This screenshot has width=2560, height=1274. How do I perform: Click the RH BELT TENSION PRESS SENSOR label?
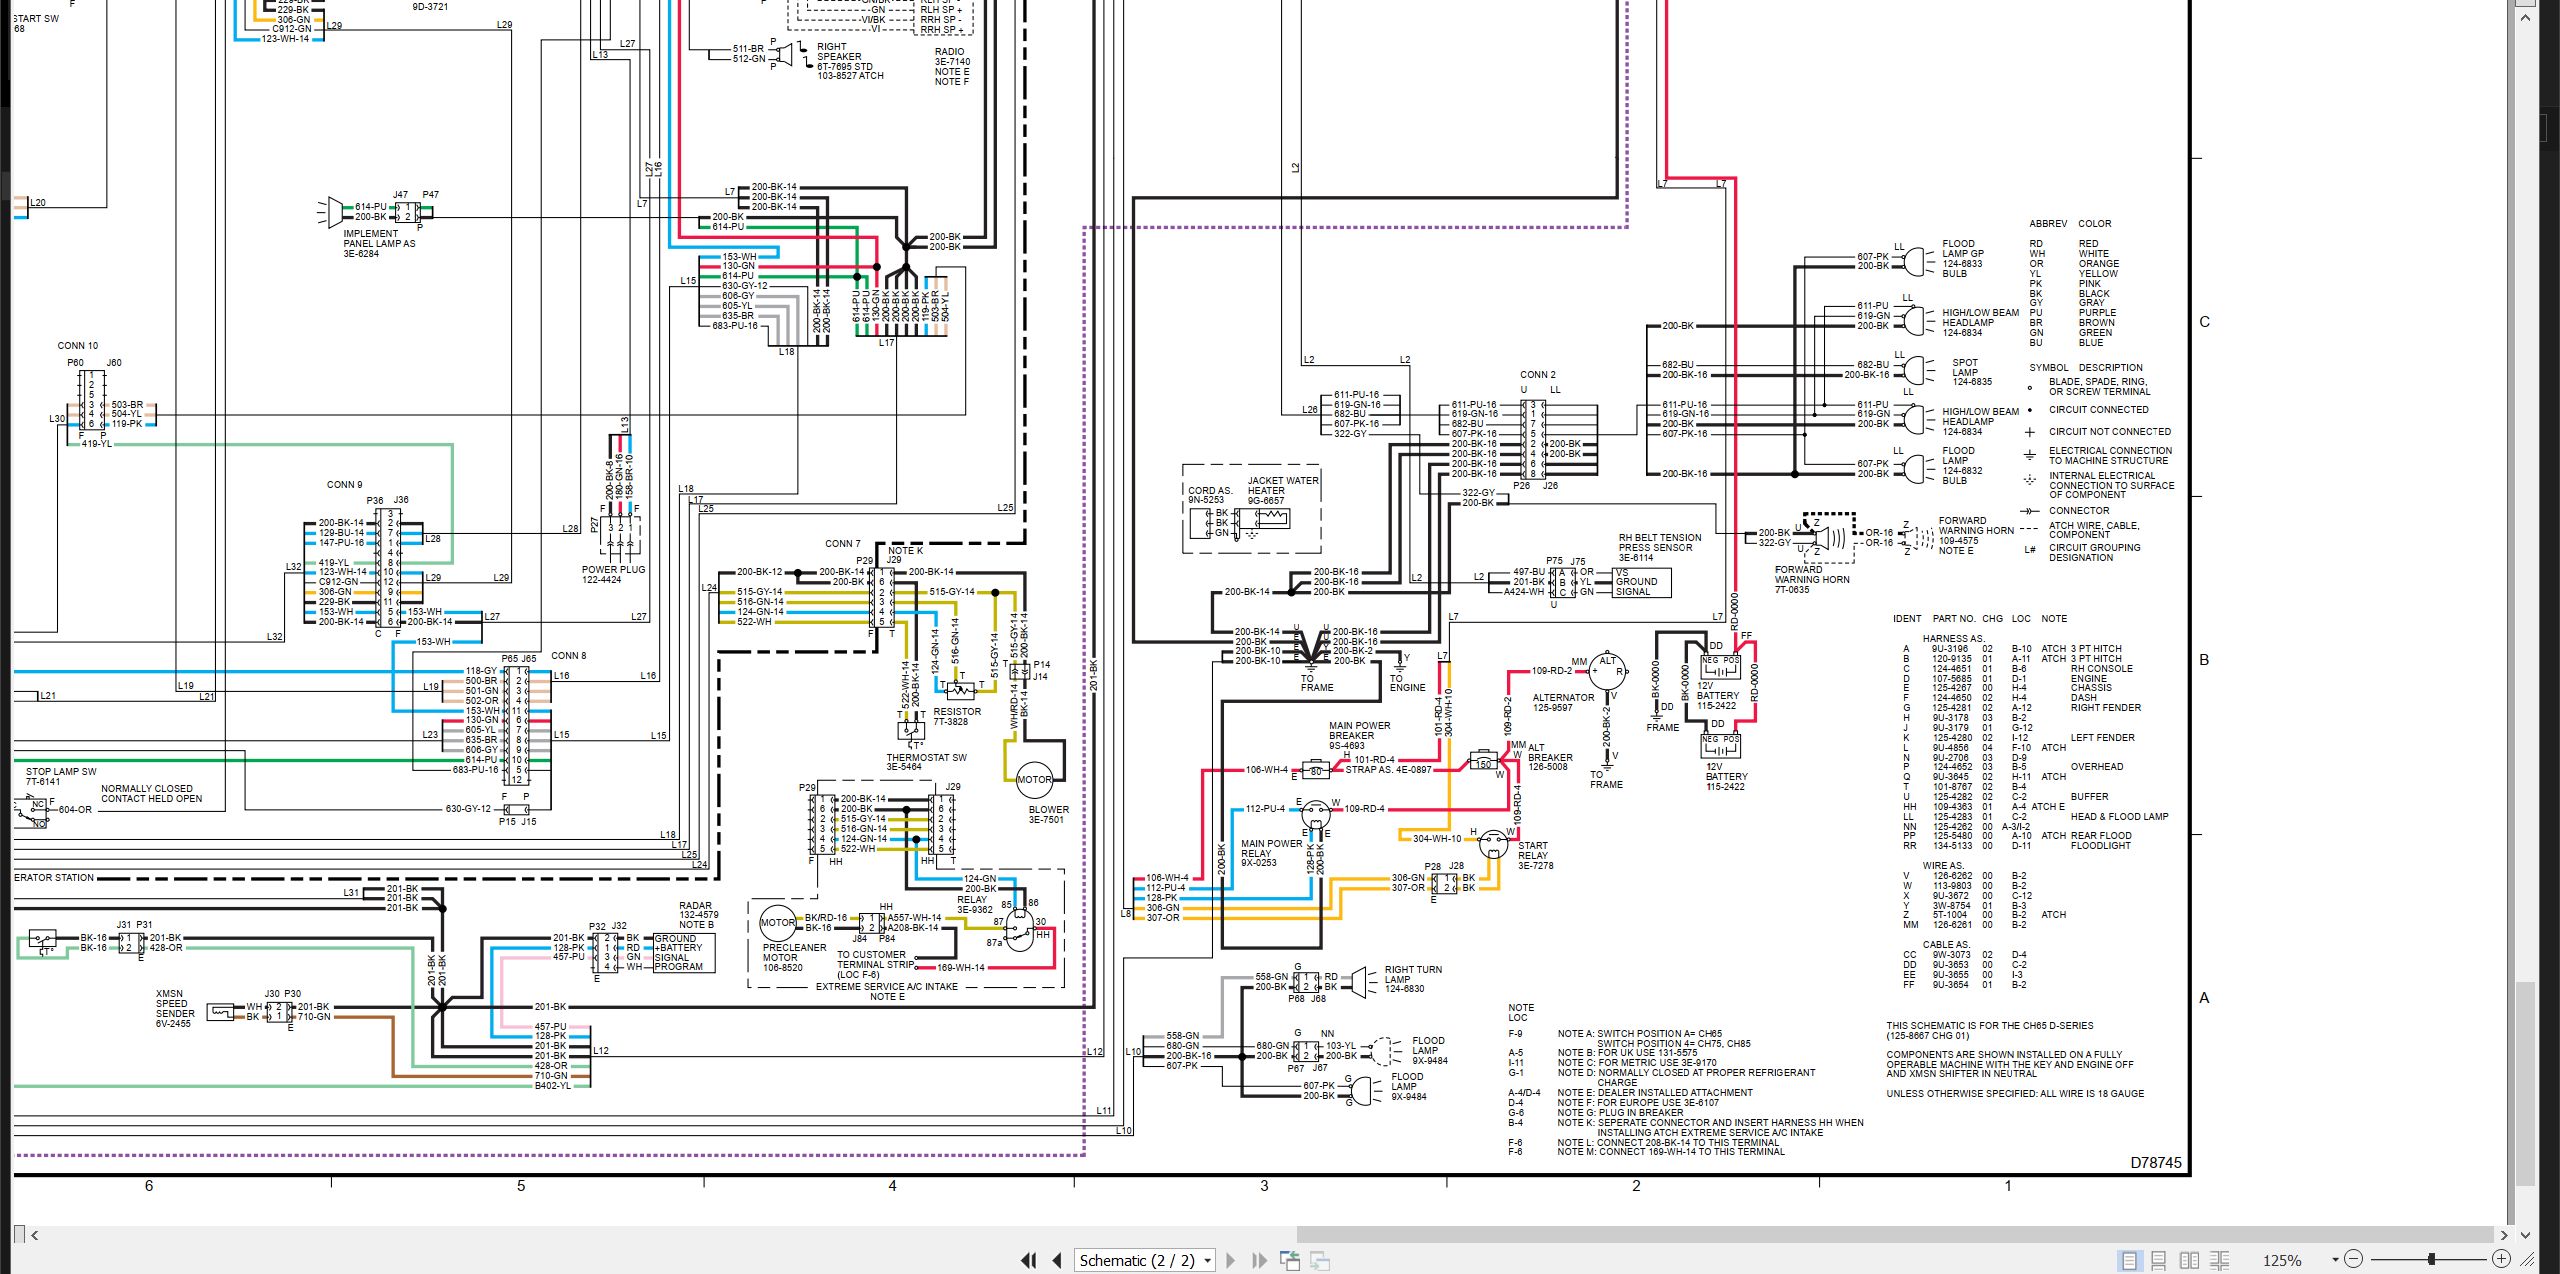click(1659, 547)
